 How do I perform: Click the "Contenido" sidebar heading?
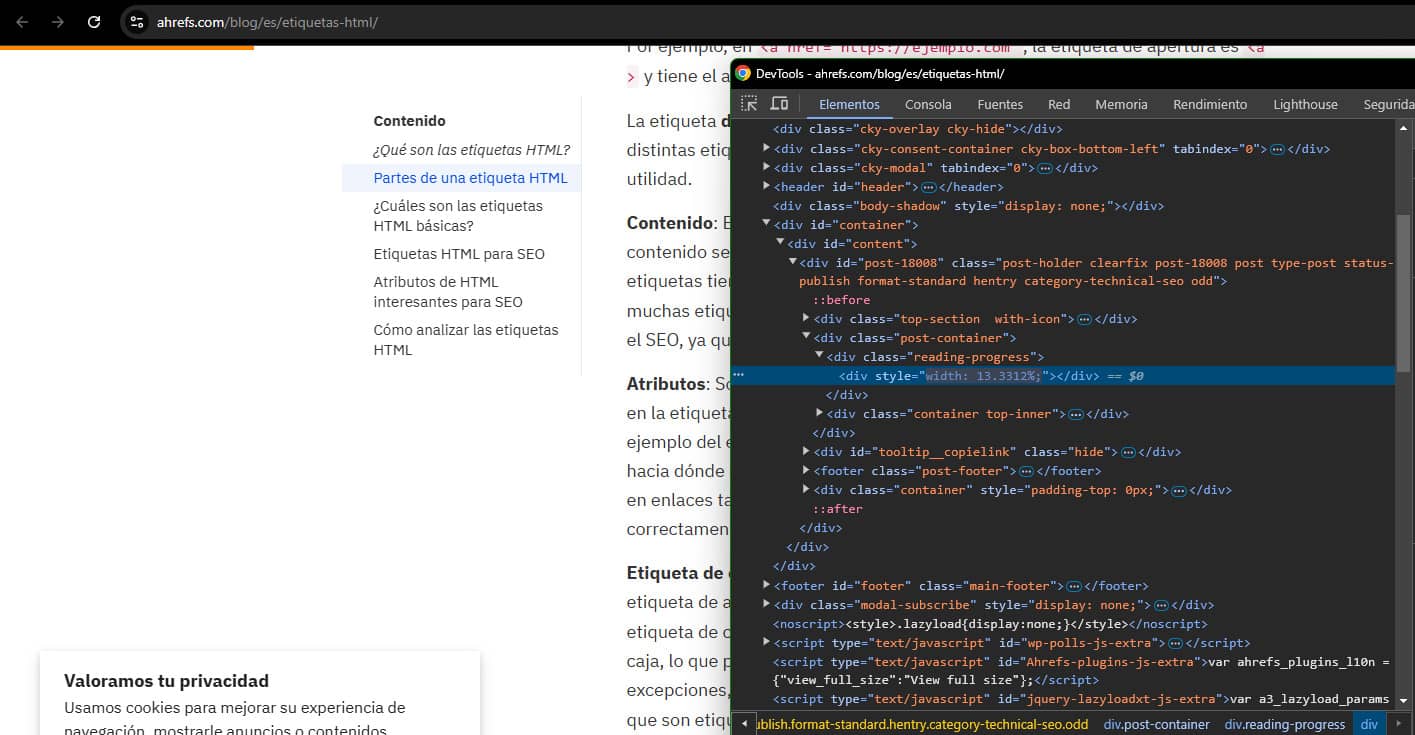click(x=409, y=121)
